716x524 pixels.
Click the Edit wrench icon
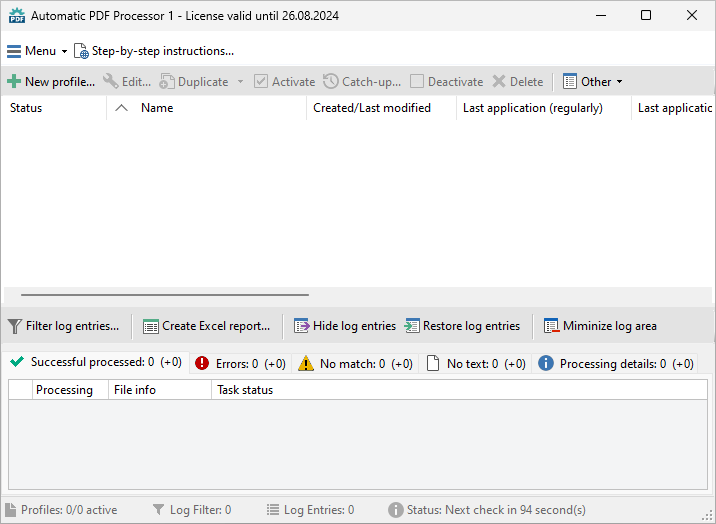110,81
